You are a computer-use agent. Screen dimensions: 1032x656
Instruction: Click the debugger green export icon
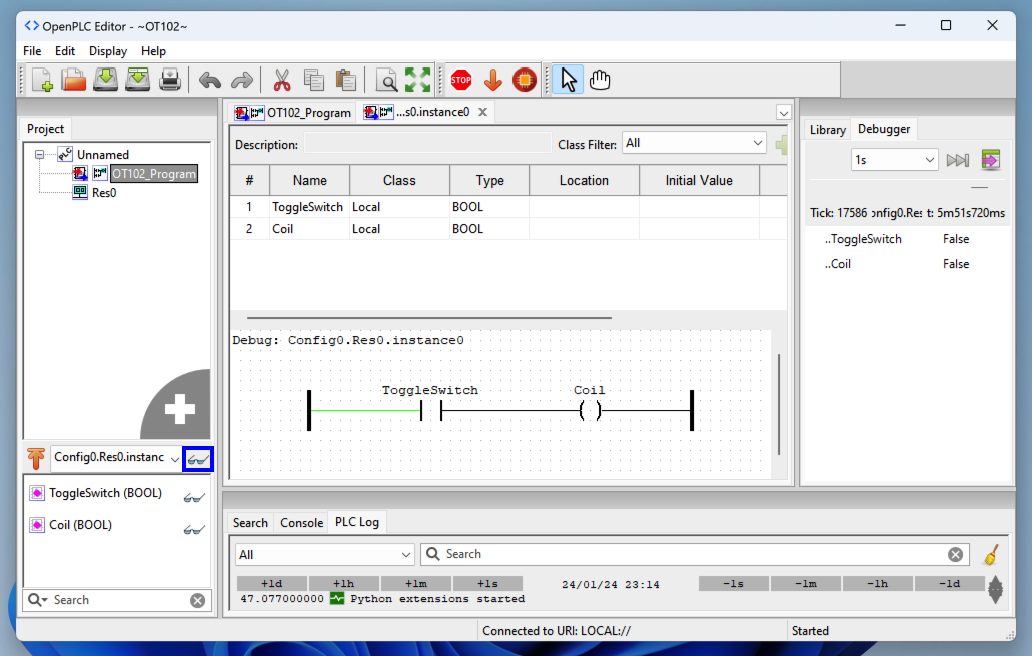(x=991, y=160)
